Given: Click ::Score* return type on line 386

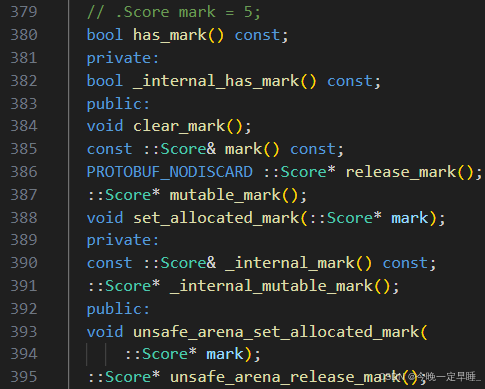Looking at the screenshot, I should click(x=299, y=172).
